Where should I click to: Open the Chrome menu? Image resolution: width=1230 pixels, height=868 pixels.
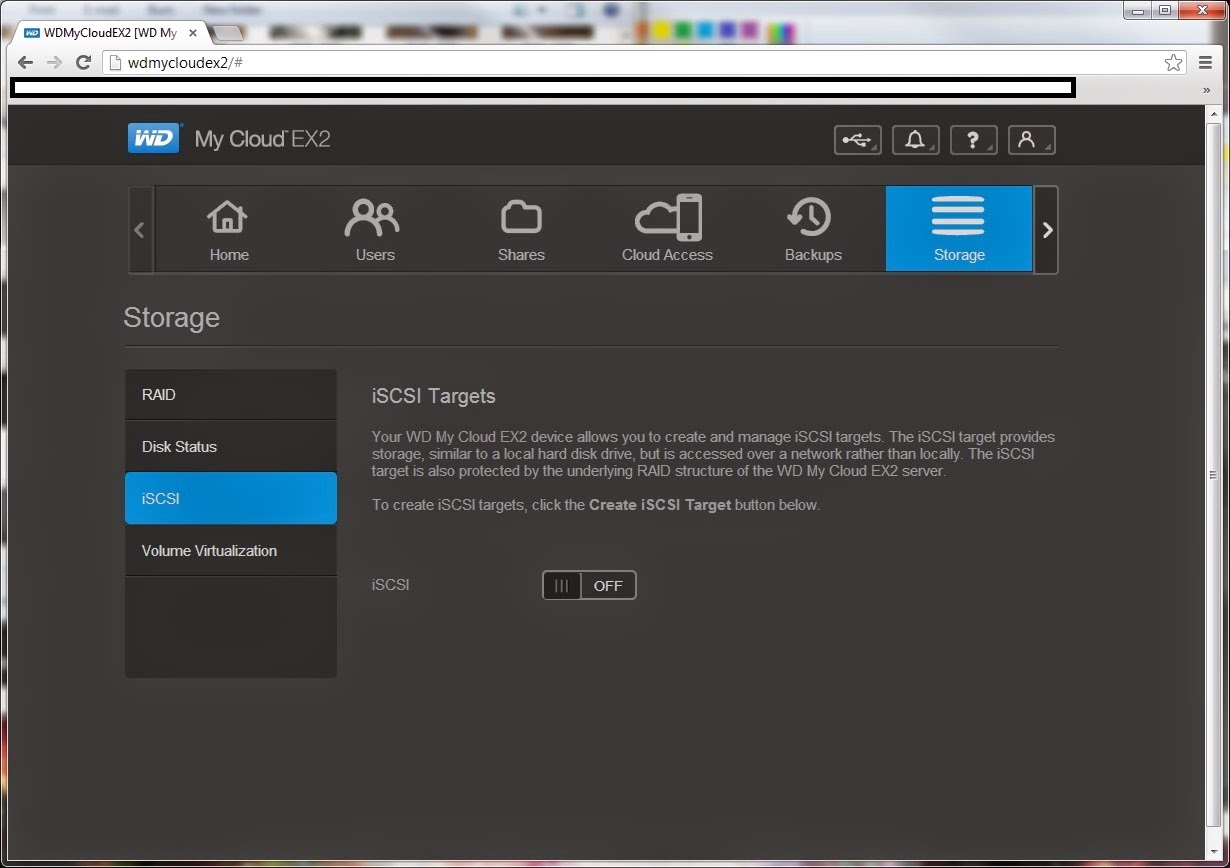[1206, 62]
